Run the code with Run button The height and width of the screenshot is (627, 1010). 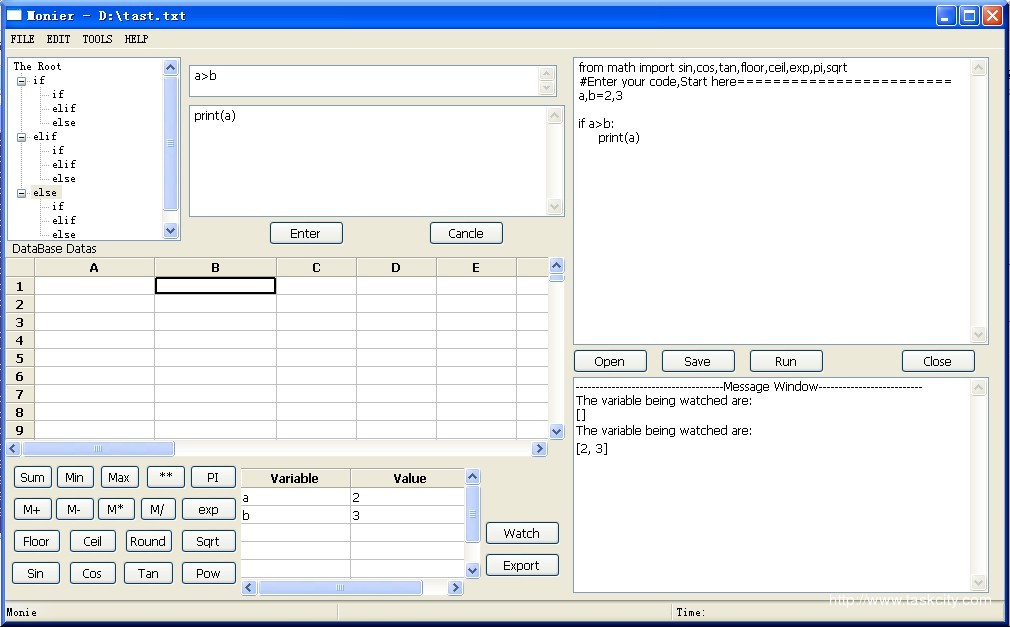tap(785, 361)
